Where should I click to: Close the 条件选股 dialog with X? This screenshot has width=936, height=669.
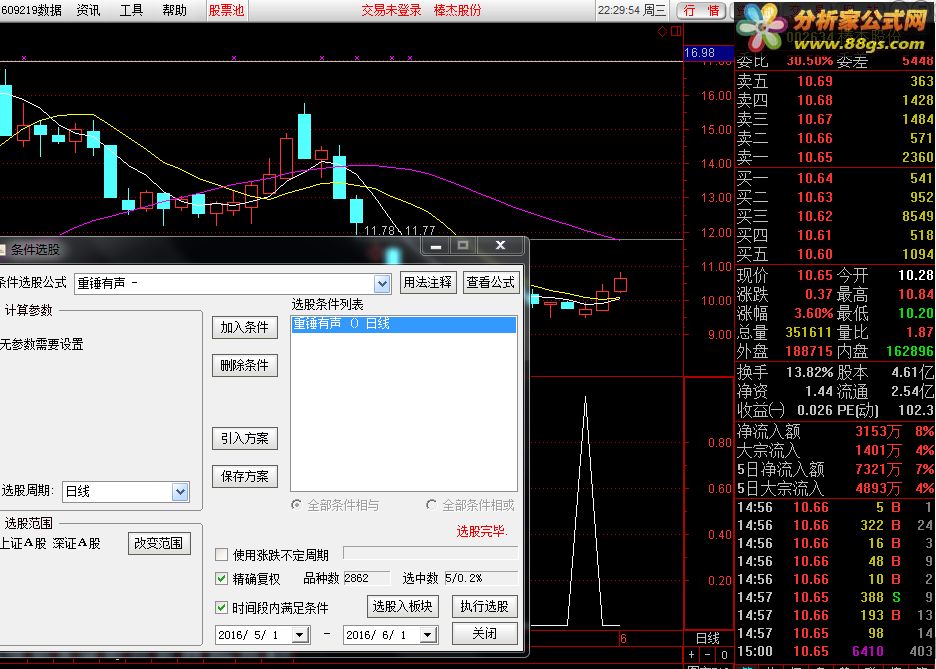500,246
